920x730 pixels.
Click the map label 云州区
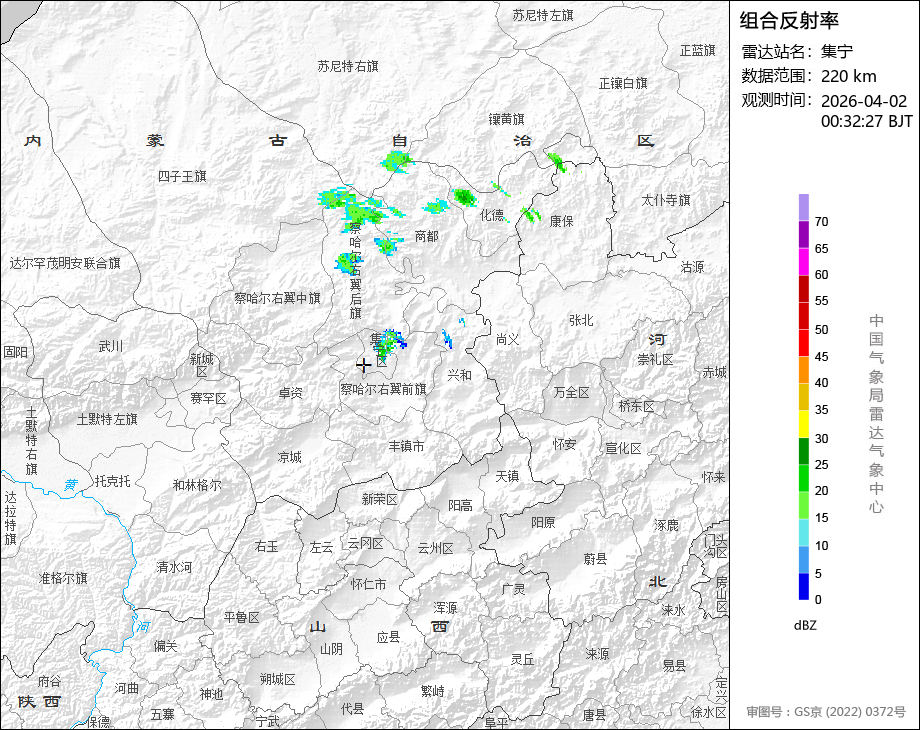point(435,549)
